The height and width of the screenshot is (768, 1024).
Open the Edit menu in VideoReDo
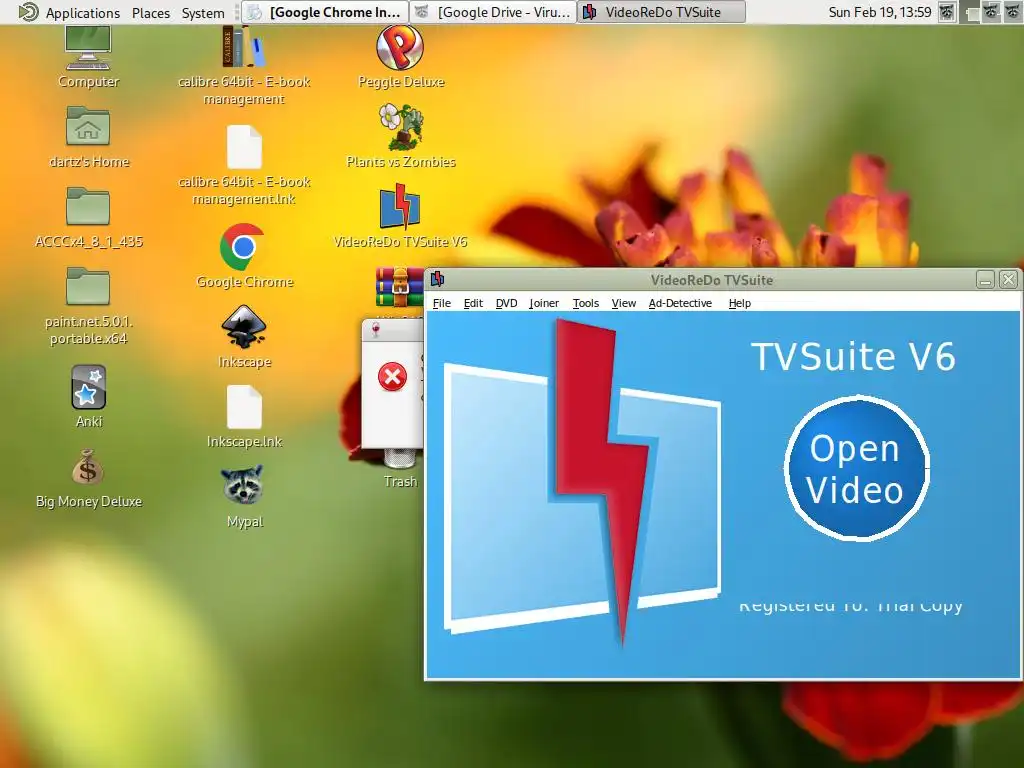pyautogui.click(x=473, y=303)
